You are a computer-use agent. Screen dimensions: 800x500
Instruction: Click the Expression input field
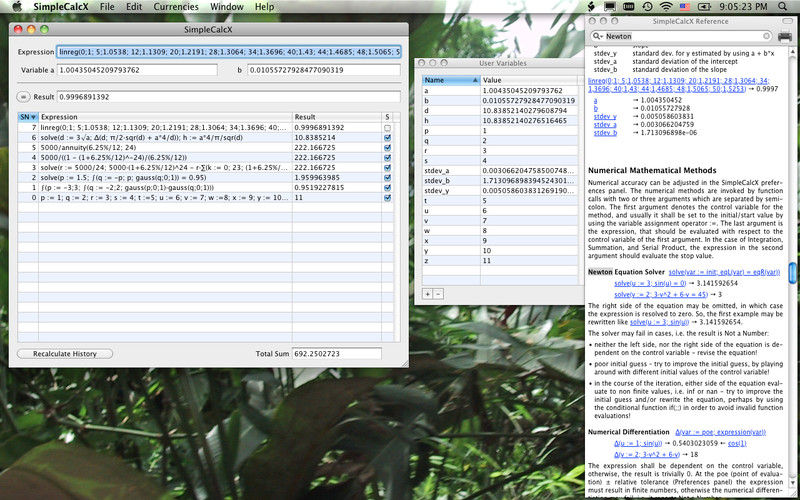coord(229,52)
